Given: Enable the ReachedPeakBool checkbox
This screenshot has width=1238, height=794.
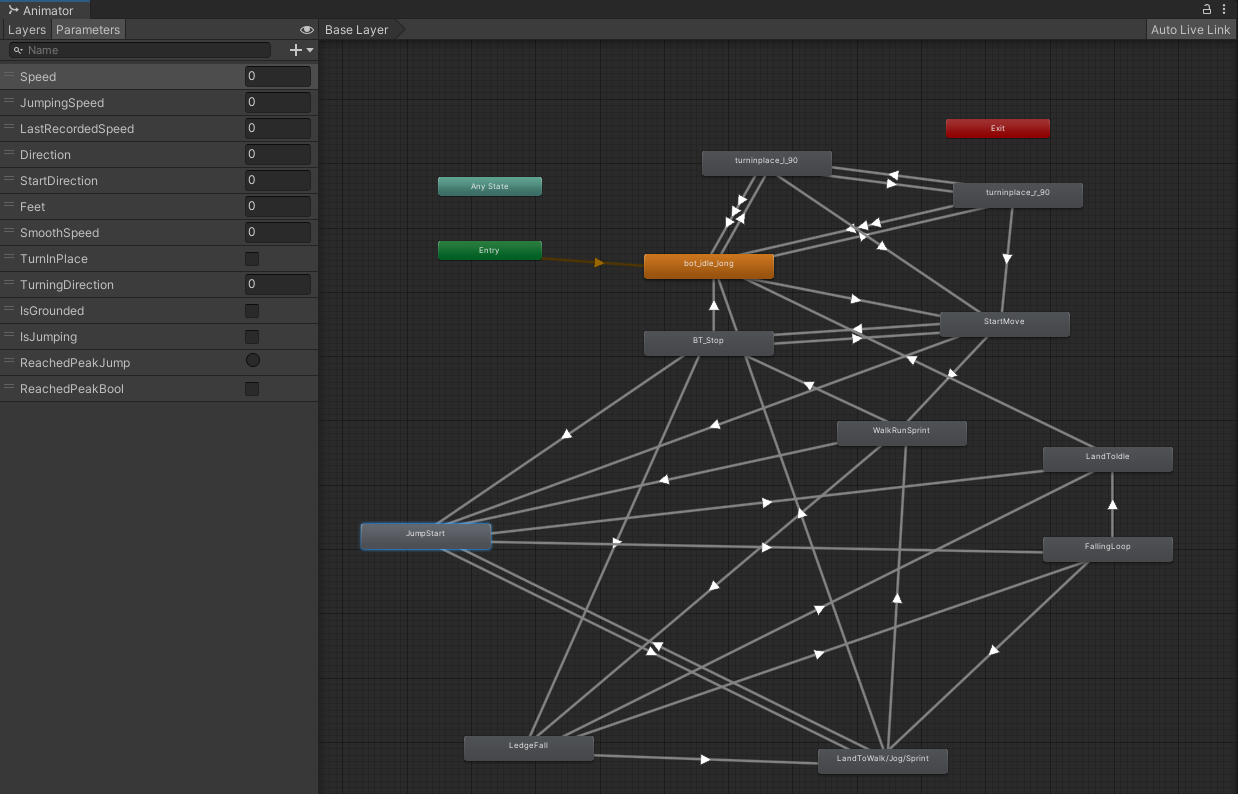Looking at the screenshot, I should pos(252,389).
